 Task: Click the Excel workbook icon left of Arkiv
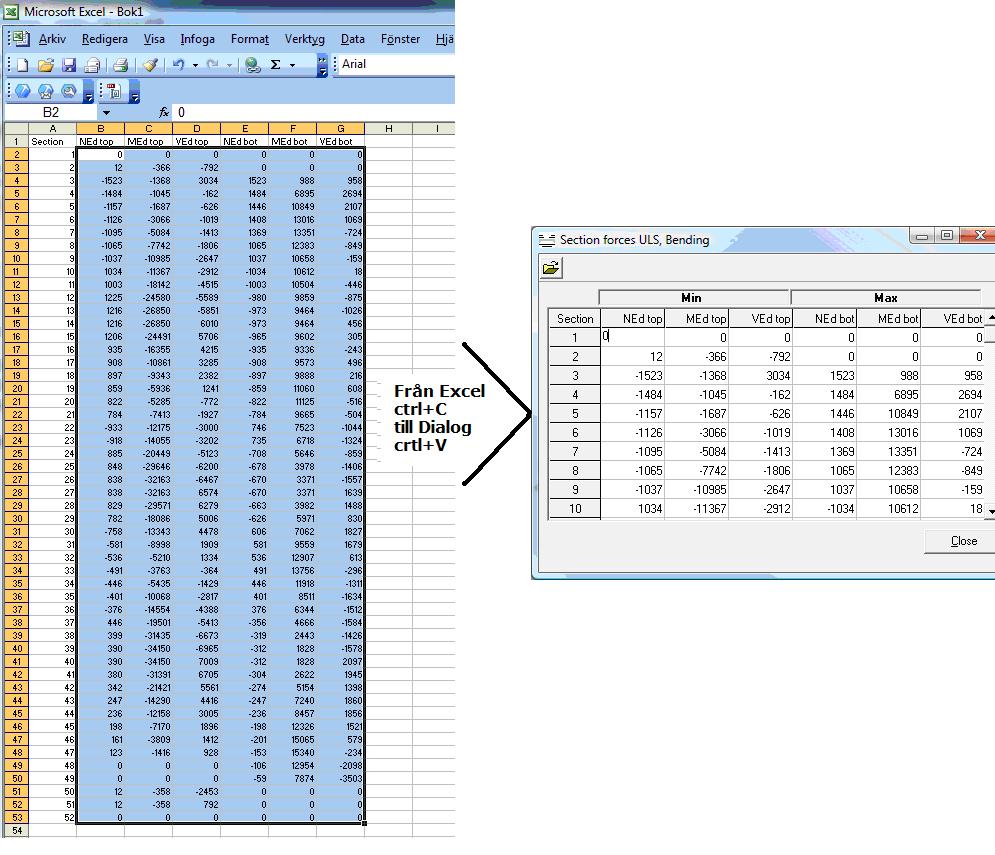click(20, 38)
